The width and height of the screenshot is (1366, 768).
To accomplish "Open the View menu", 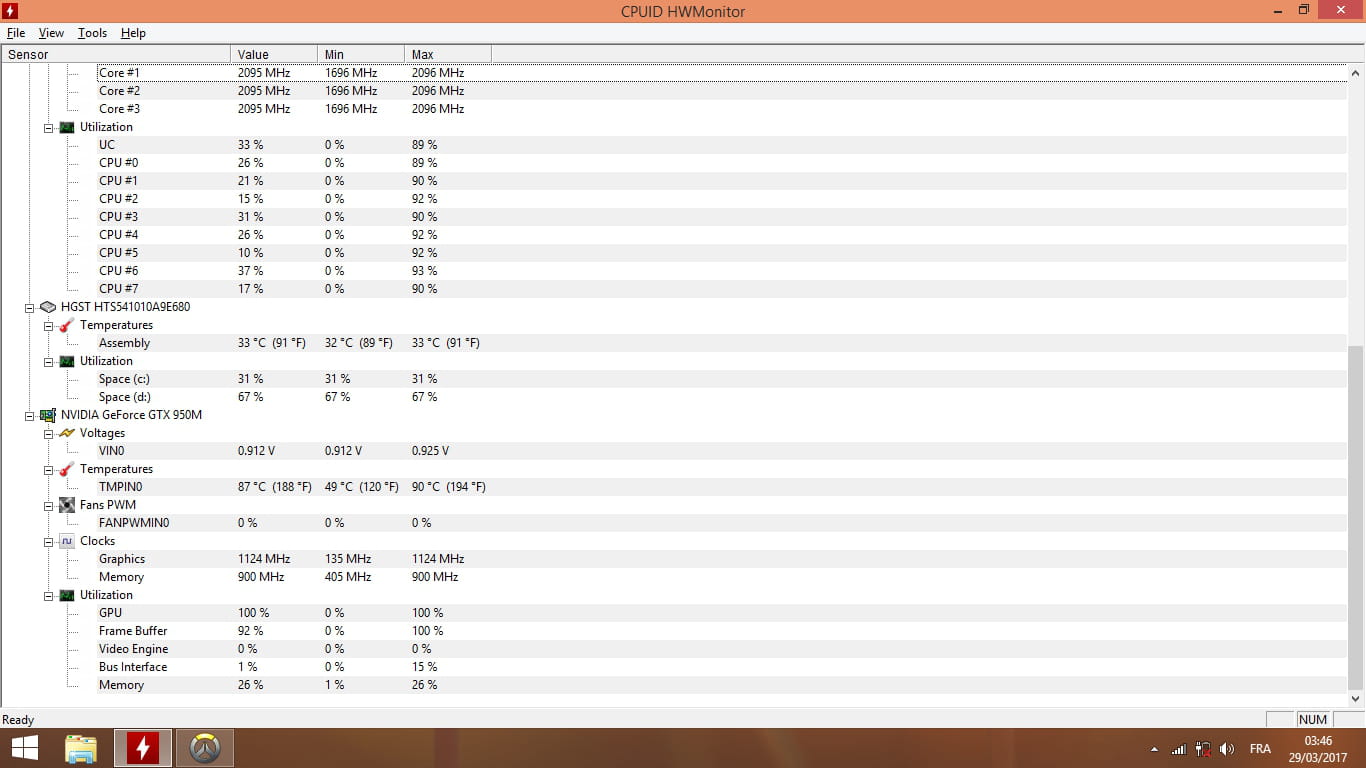I will [x=51, y=33].
